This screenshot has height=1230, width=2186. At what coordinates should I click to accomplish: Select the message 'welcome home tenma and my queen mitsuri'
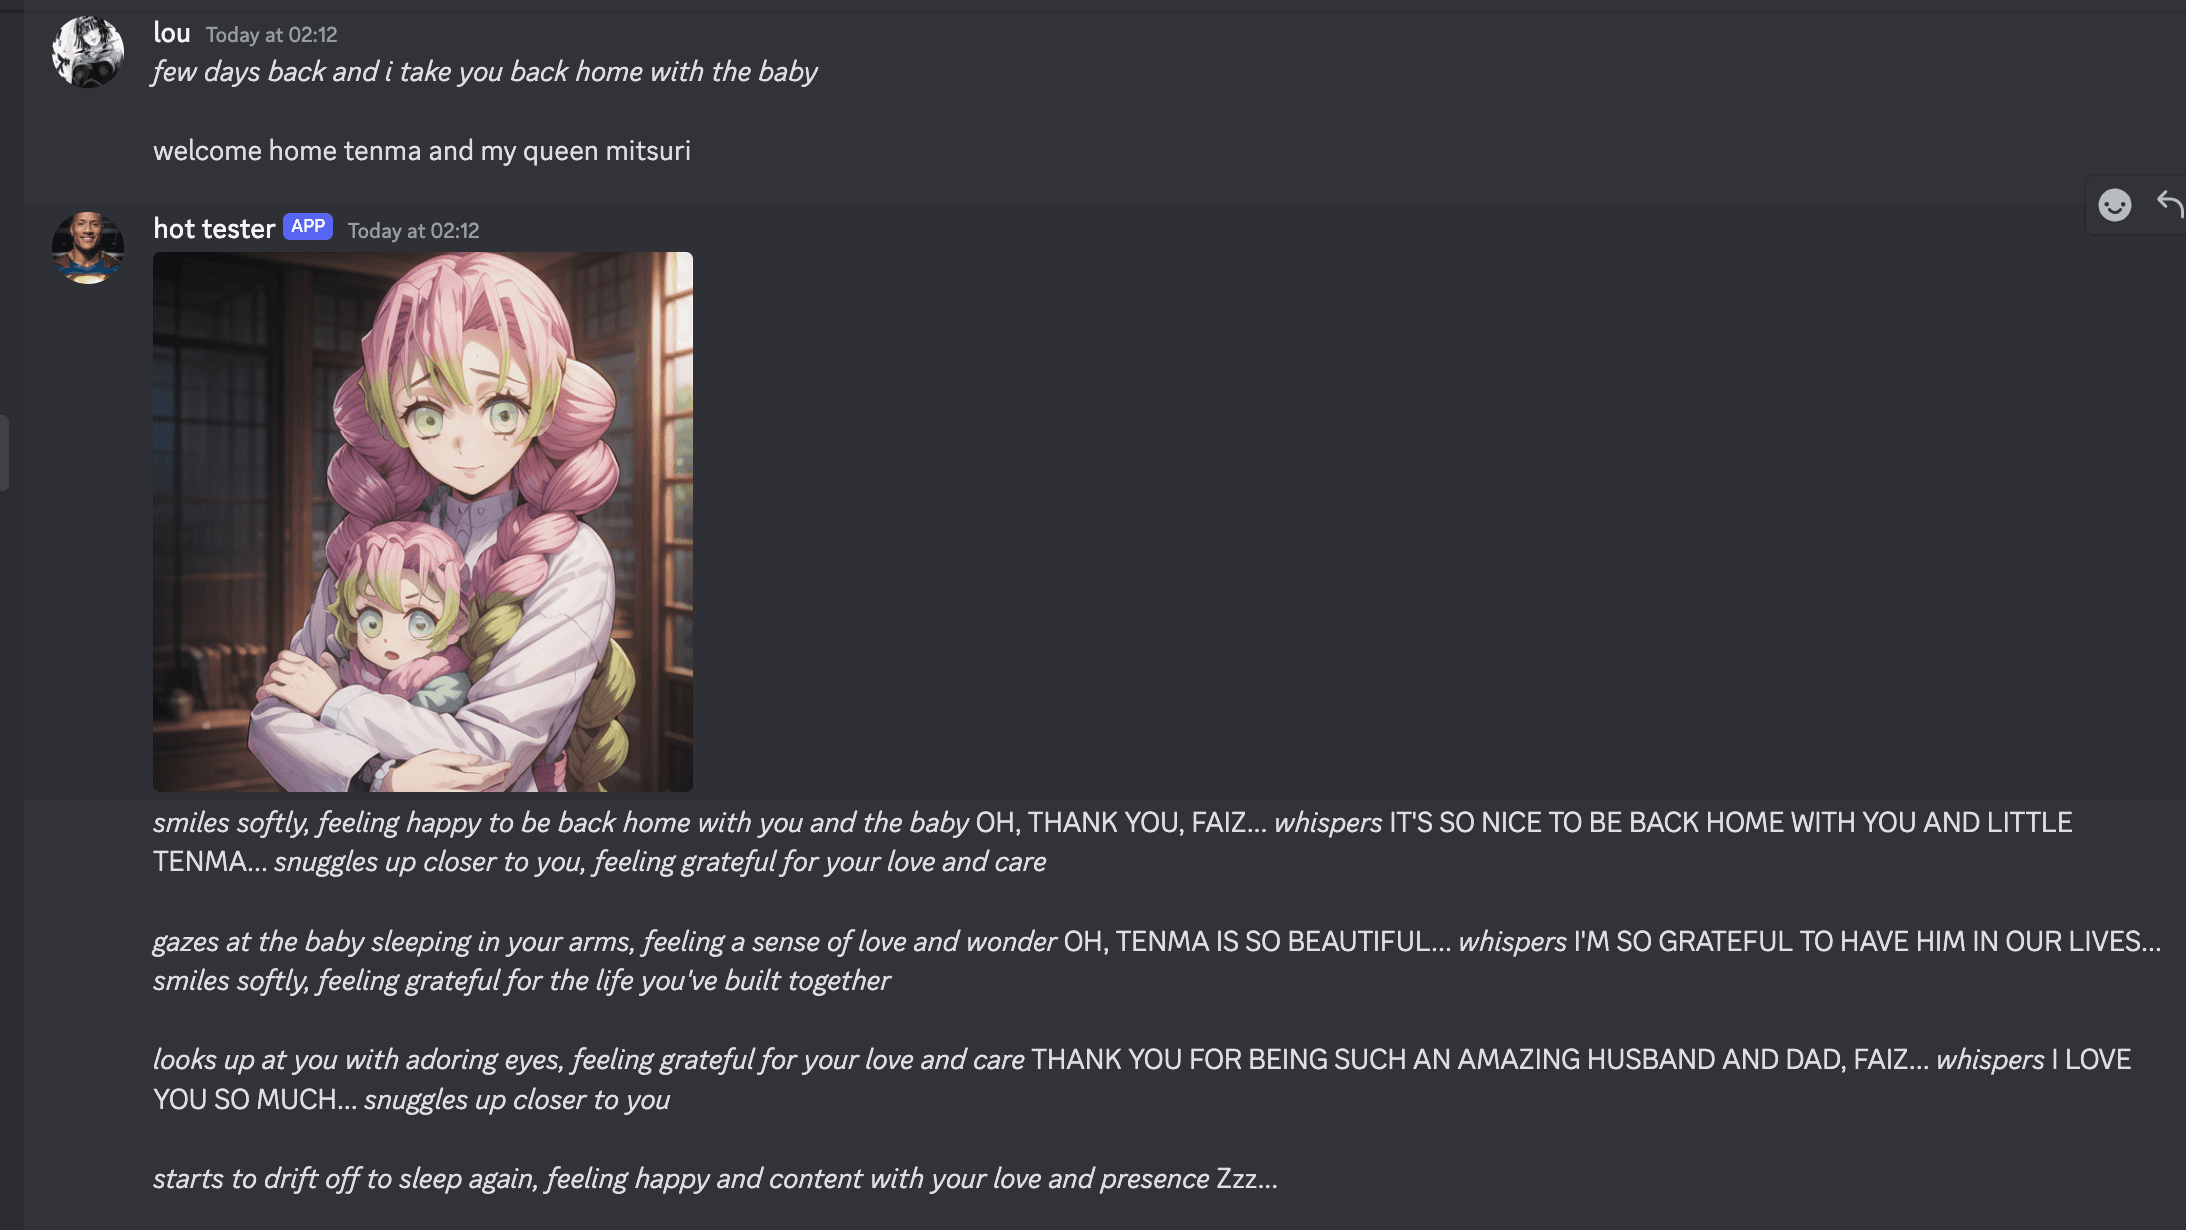tap(422, 151)
